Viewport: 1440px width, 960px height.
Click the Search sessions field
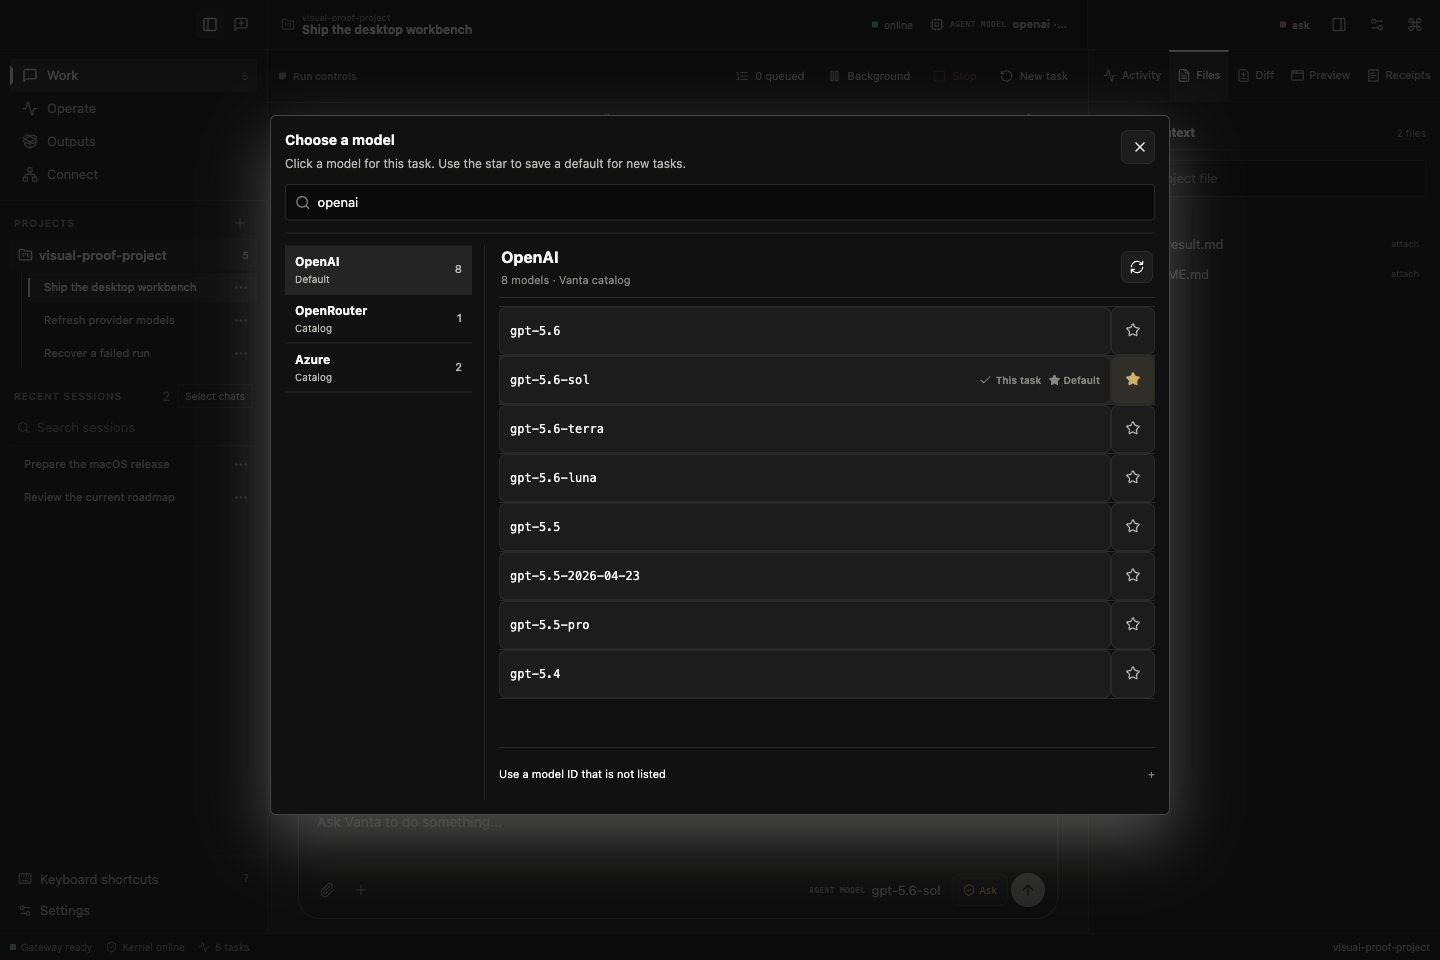point(133,427)
